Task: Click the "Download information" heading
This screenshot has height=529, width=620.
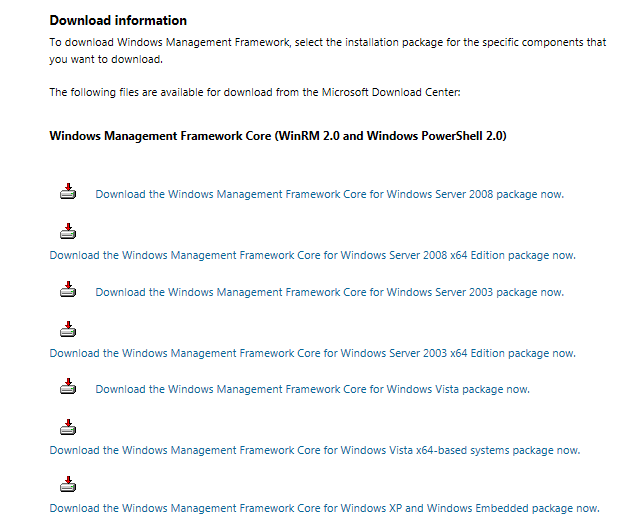Action: pyautogui.click(x=118, y=20)
